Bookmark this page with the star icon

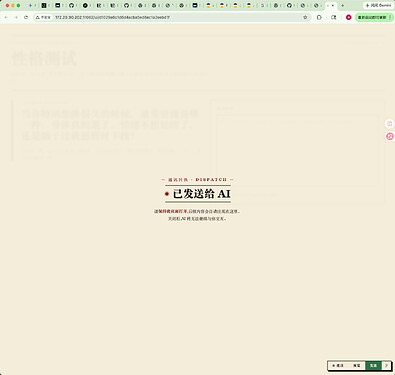click(x=305, y=17)
